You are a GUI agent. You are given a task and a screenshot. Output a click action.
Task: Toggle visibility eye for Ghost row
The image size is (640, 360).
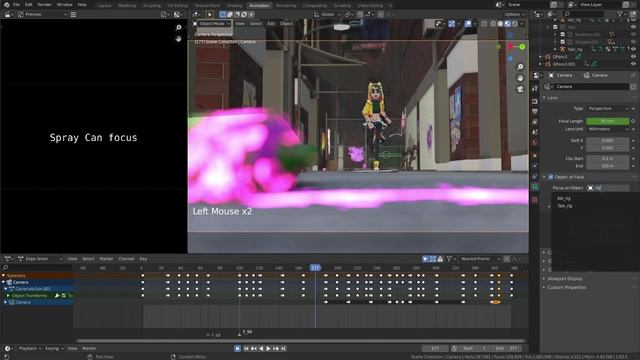coord(633,57)
